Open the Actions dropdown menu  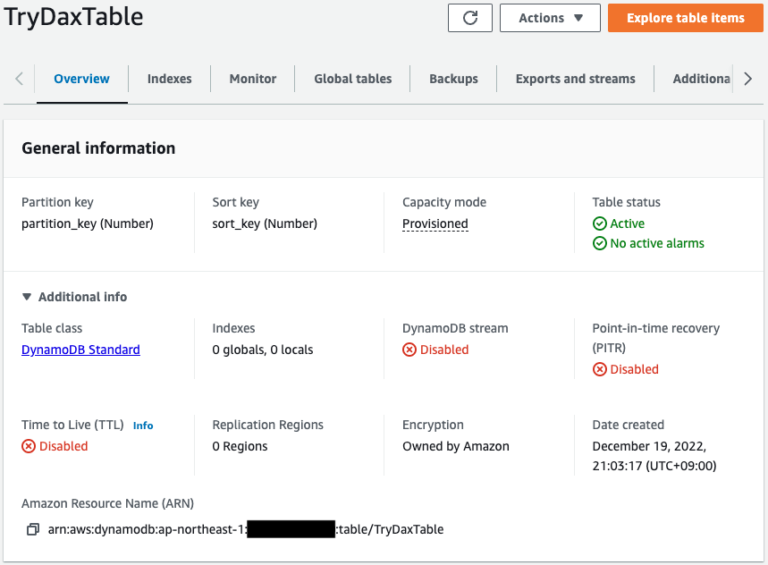tap(549, 18)
